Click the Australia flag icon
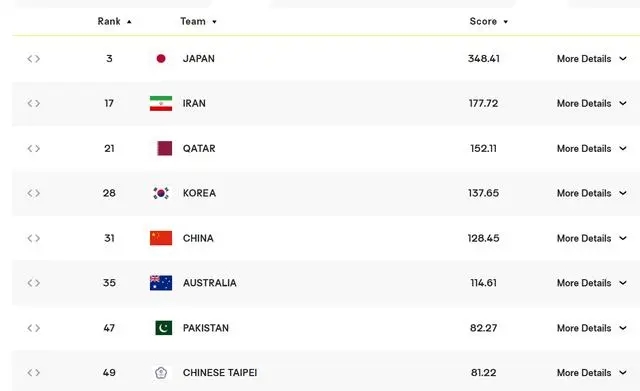640x391 pixels. pos(161,283)
